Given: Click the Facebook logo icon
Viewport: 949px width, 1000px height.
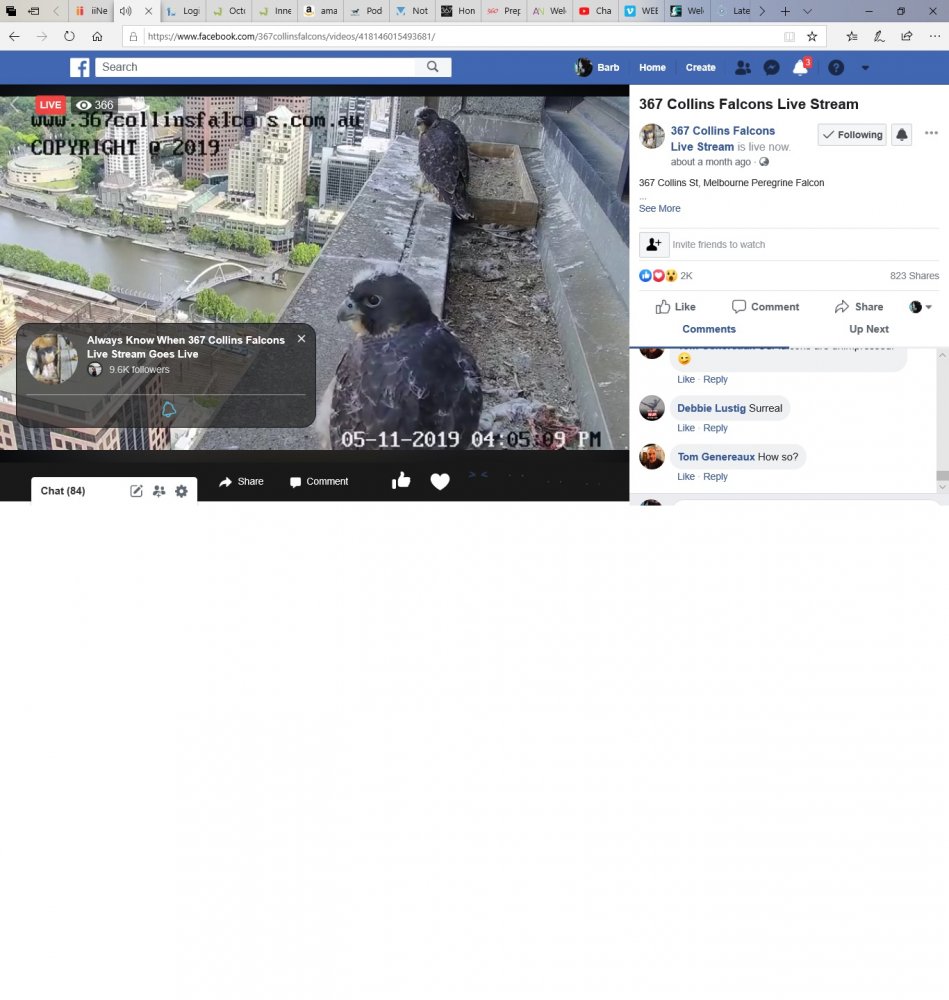Looking at the screenshot, I should click(80, 67).
